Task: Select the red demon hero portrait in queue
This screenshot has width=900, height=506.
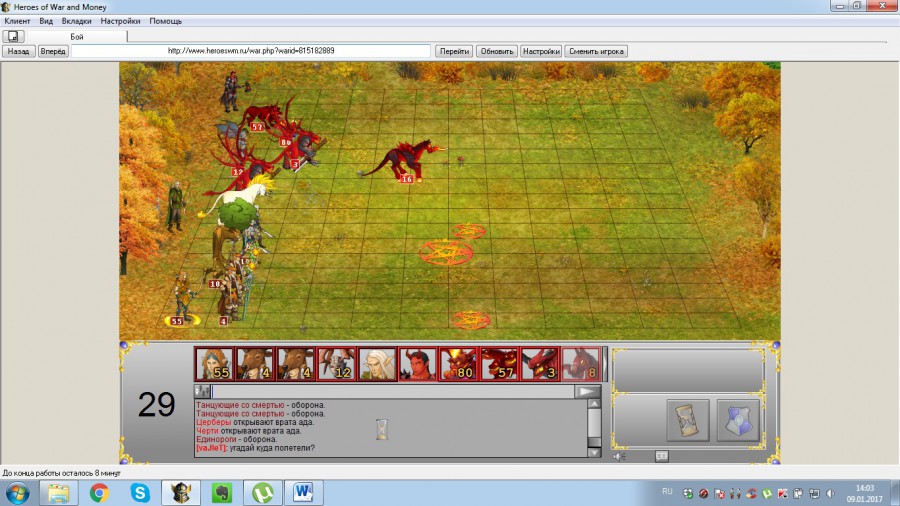Action: click(x=418, y=364)
